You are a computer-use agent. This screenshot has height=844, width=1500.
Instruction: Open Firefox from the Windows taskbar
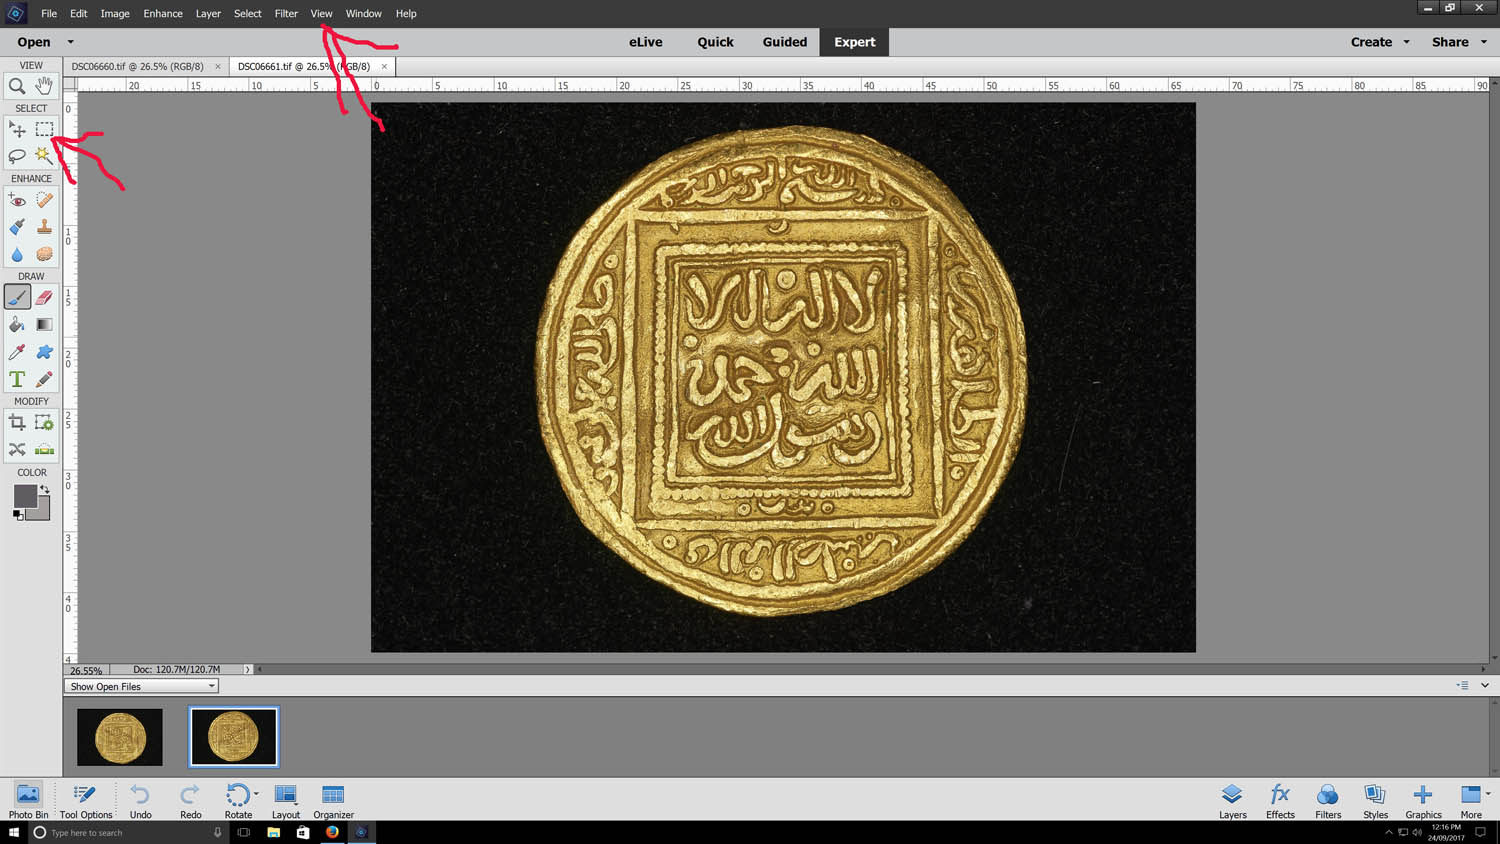click(x=332, y=832)
